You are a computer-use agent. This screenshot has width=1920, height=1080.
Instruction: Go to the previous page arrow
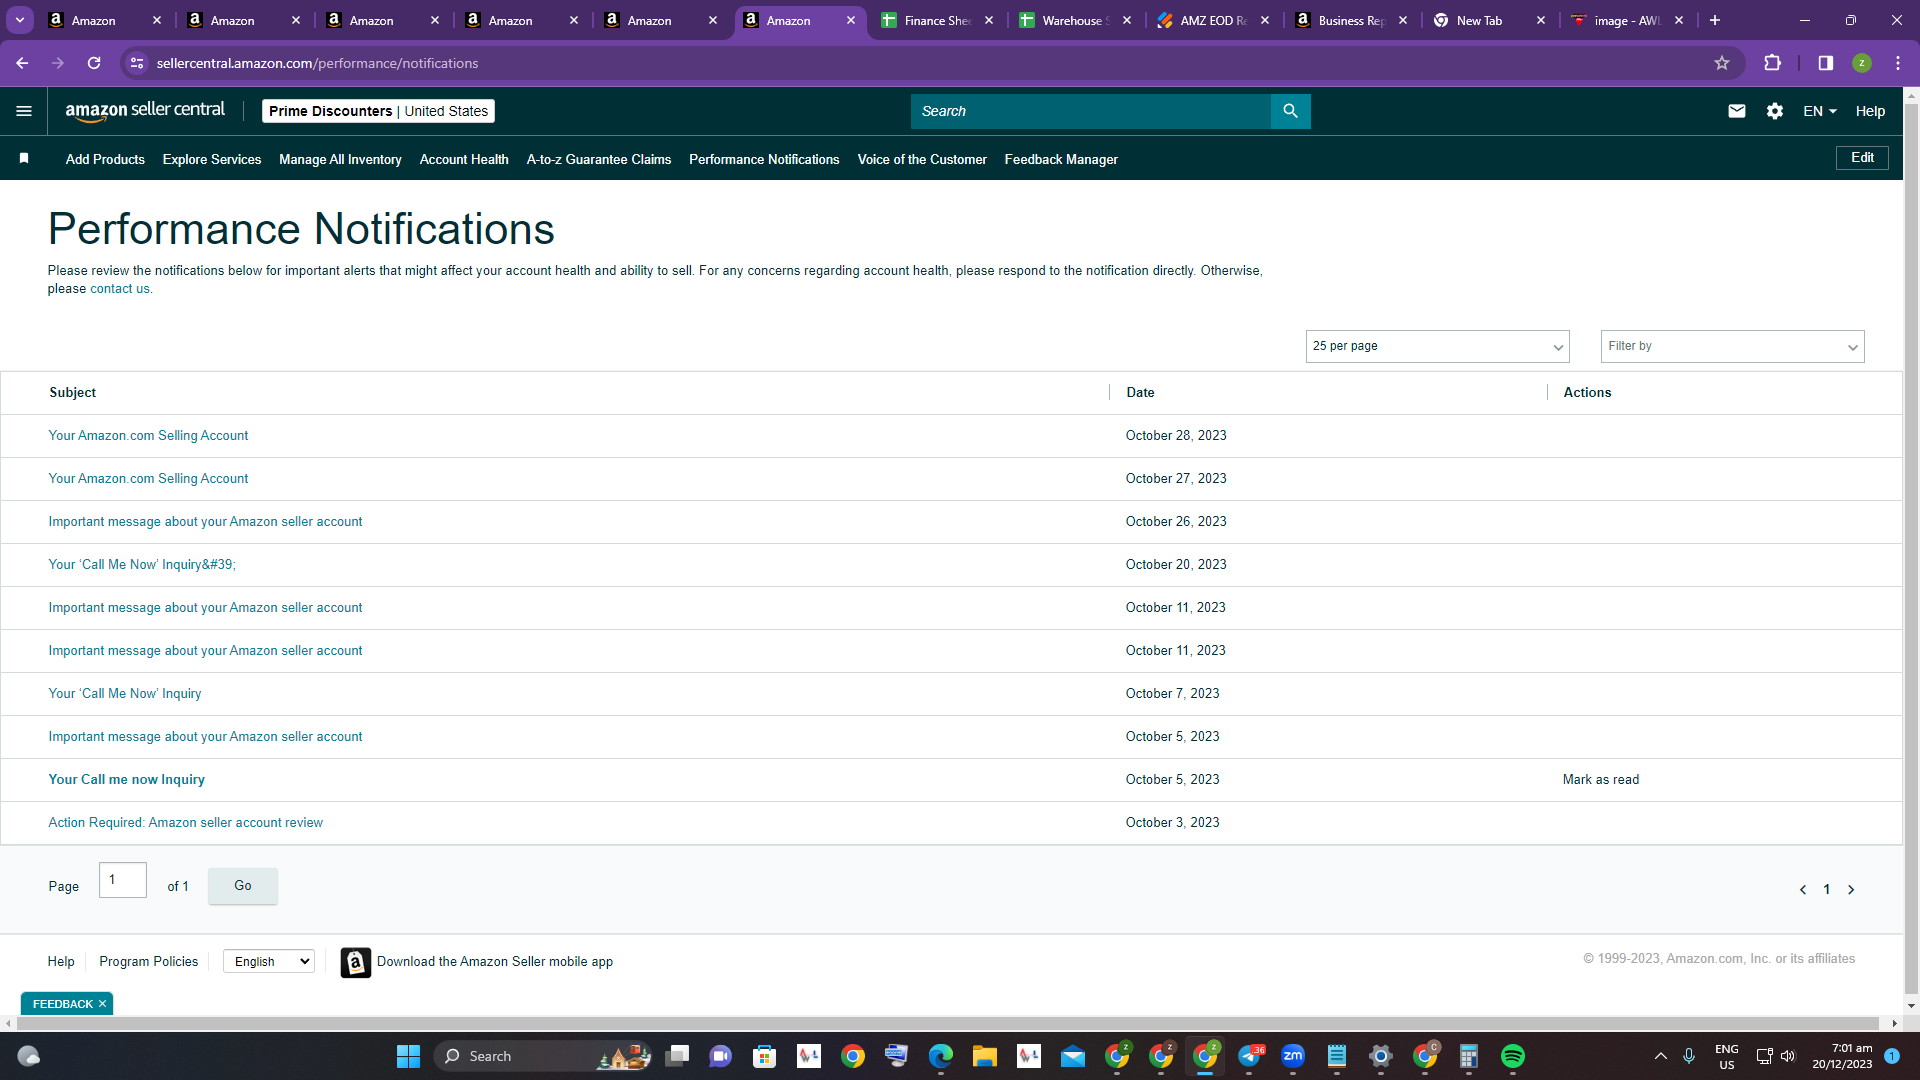1803,890
